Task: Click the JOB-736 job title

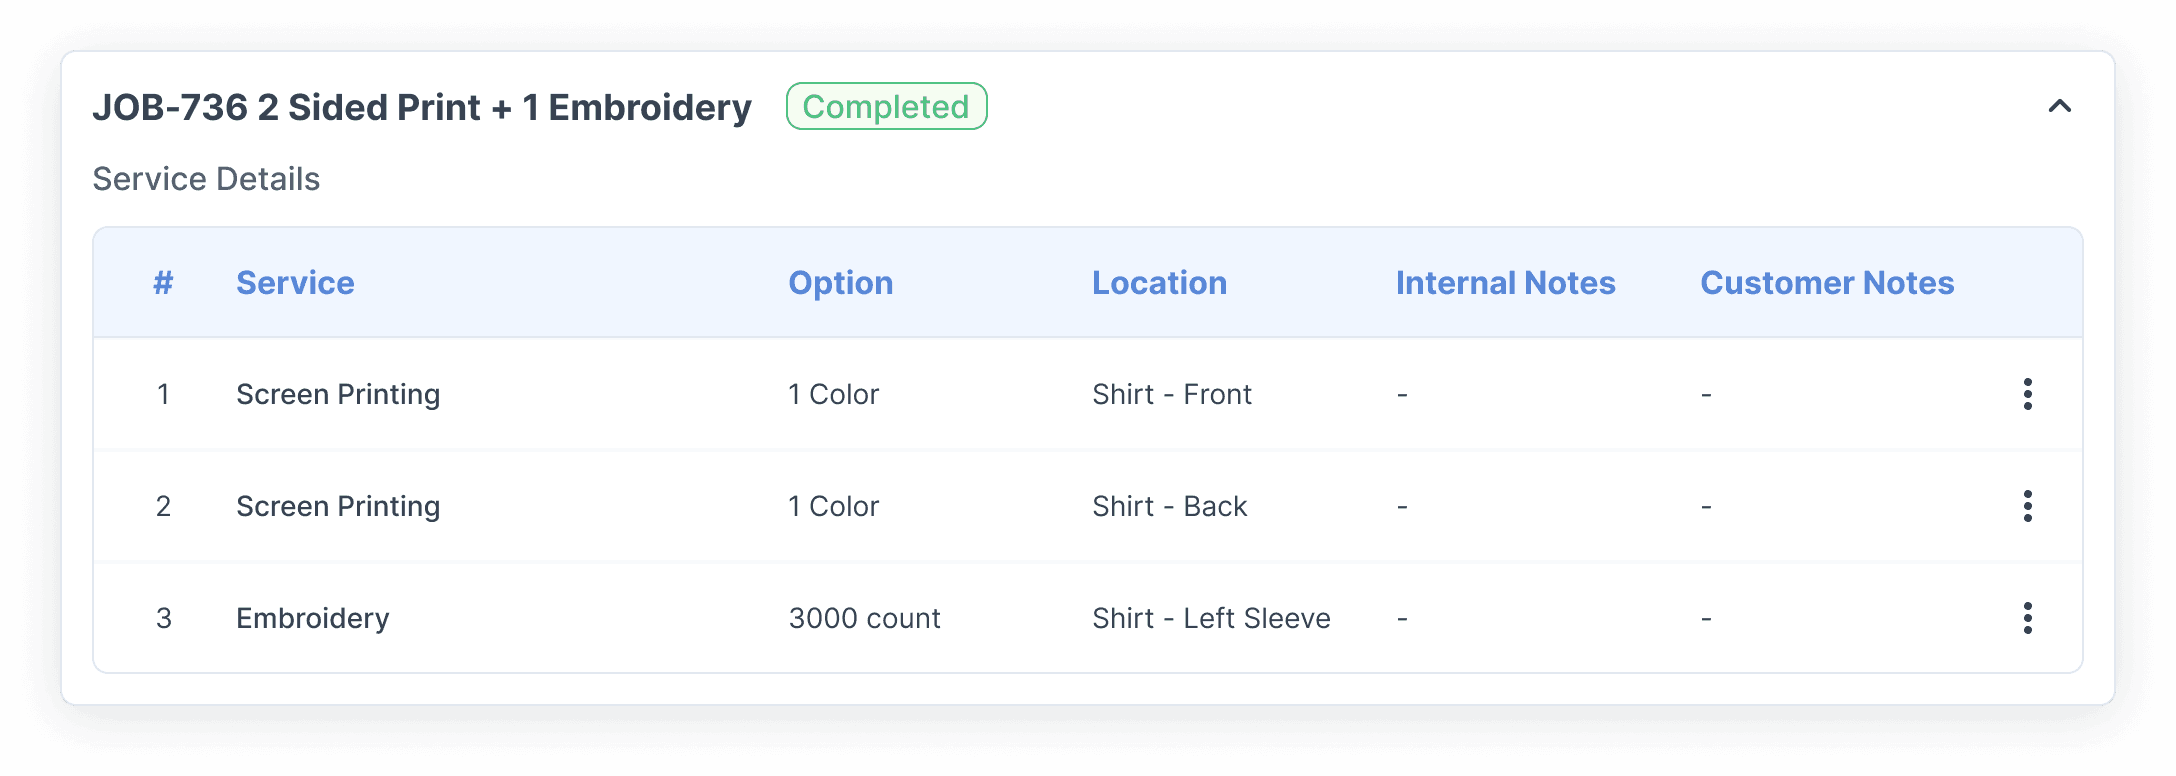Action: click(421, 107)
